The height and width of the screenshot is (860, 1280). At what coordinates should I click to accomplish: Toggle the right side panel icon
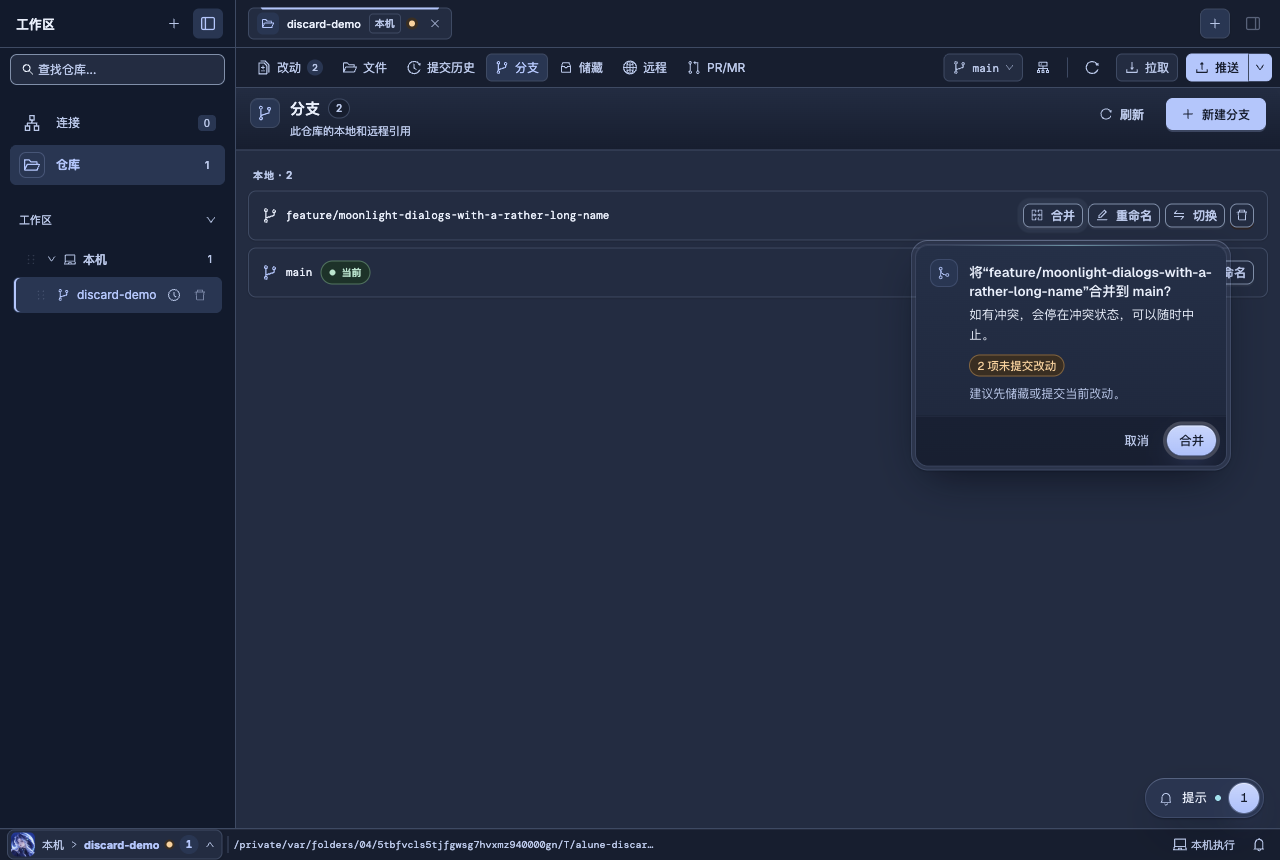[1253, 23]
